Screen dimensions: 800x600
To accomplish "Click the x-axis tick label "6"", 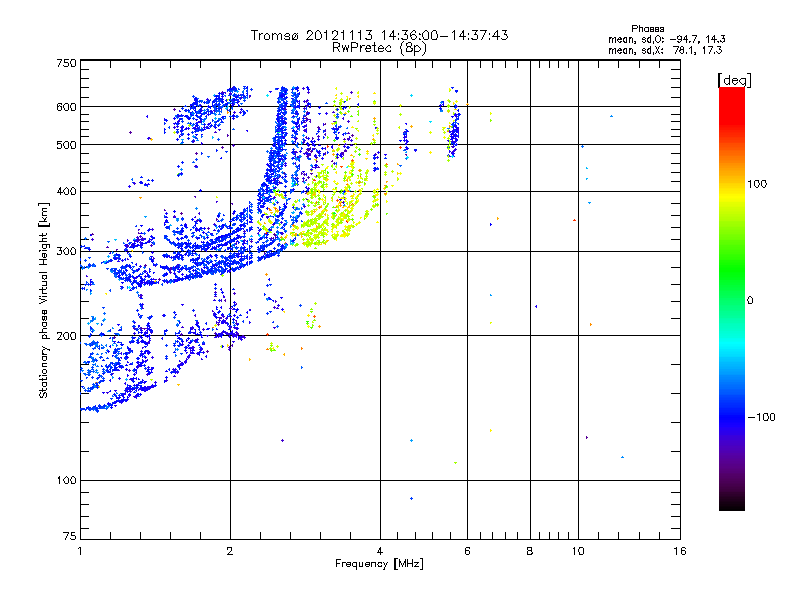I will [x=467, y=551].
